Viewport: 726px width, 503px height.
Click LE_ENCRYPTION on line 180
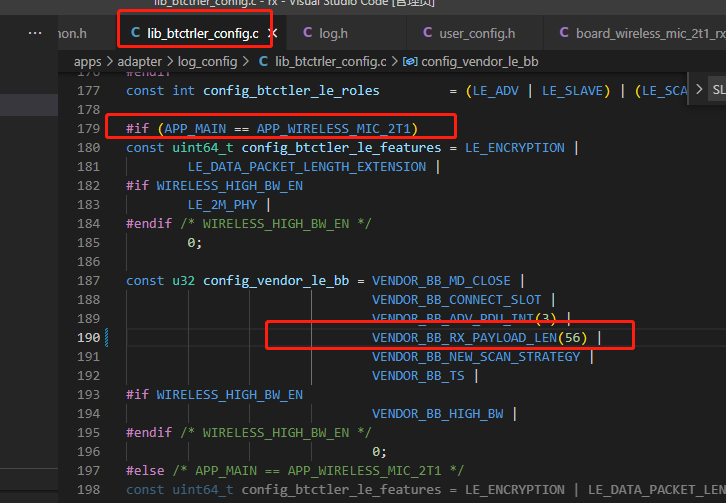(515, 148)
